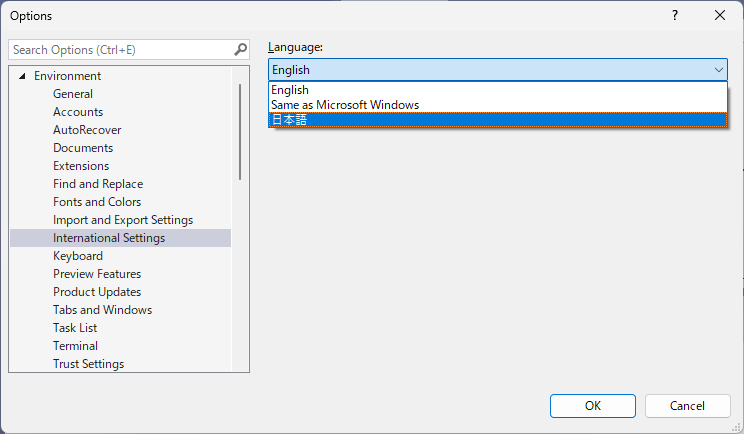Select Terminal in options tree
Viewport: 744px width, 434px height.
(75, 346)
